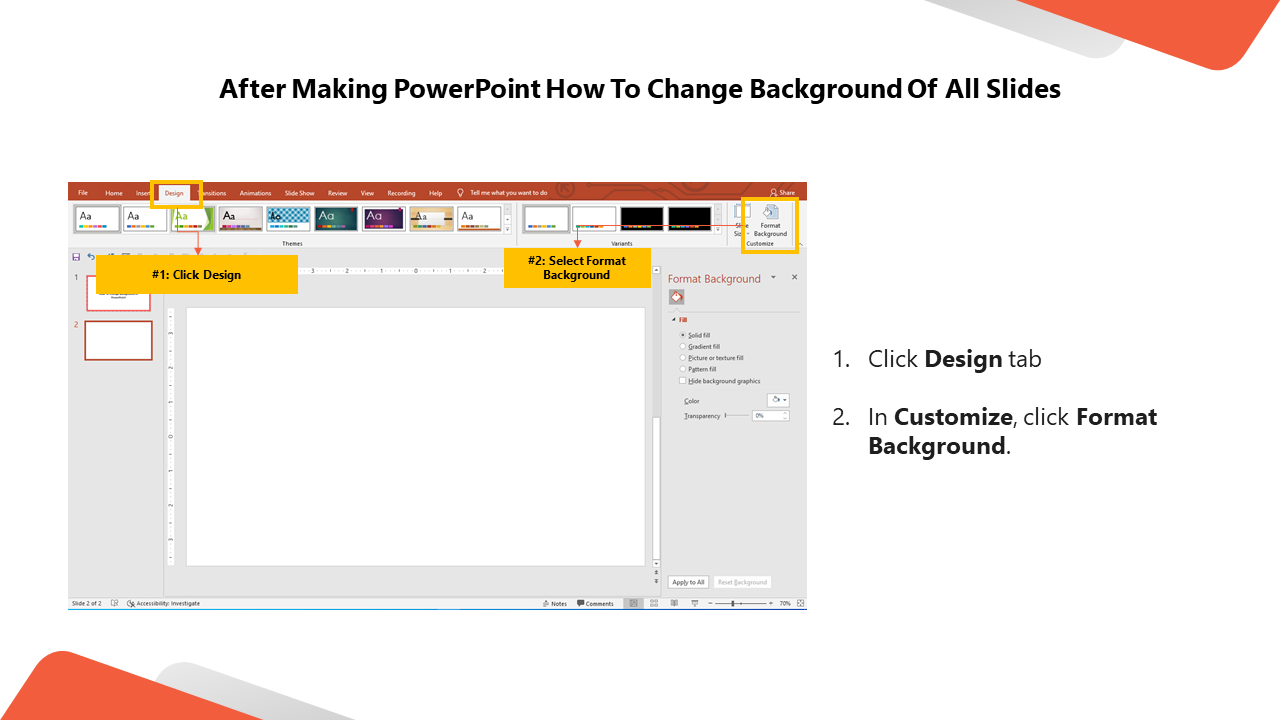Viewport: 1280px width, 720px height.
Task: Open the Slide Show tab
Action: point(299,193)
